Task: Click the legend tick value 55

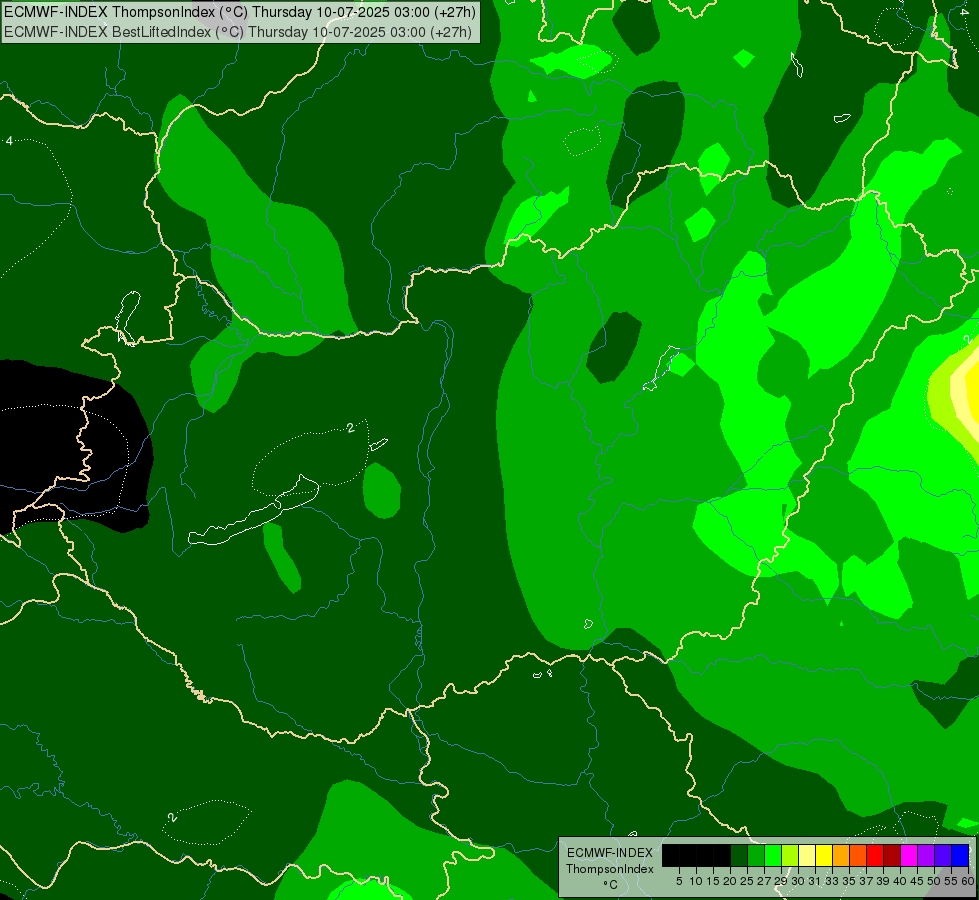Action: [952, 881]
